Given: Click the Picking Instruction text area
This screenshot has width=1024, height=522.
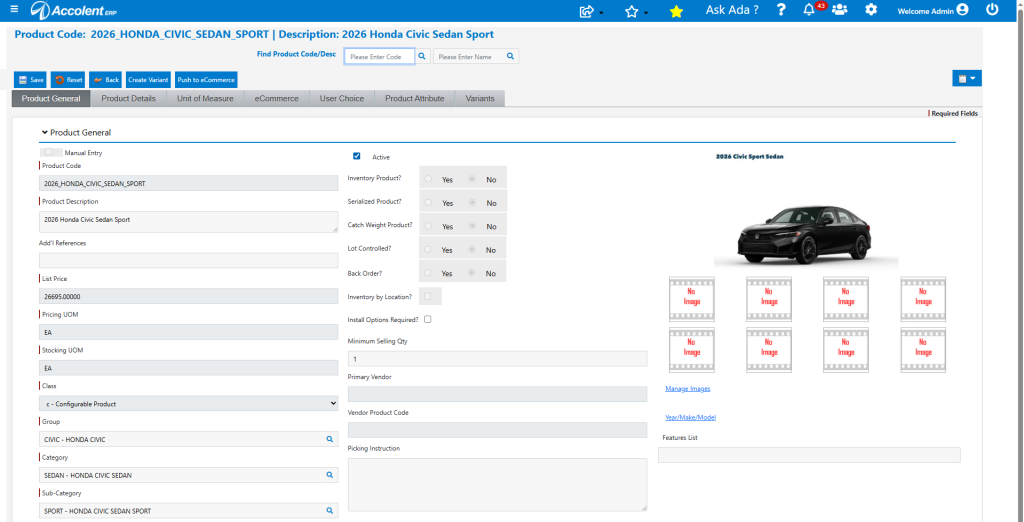Looking at the screenshot, I should 498,485.
